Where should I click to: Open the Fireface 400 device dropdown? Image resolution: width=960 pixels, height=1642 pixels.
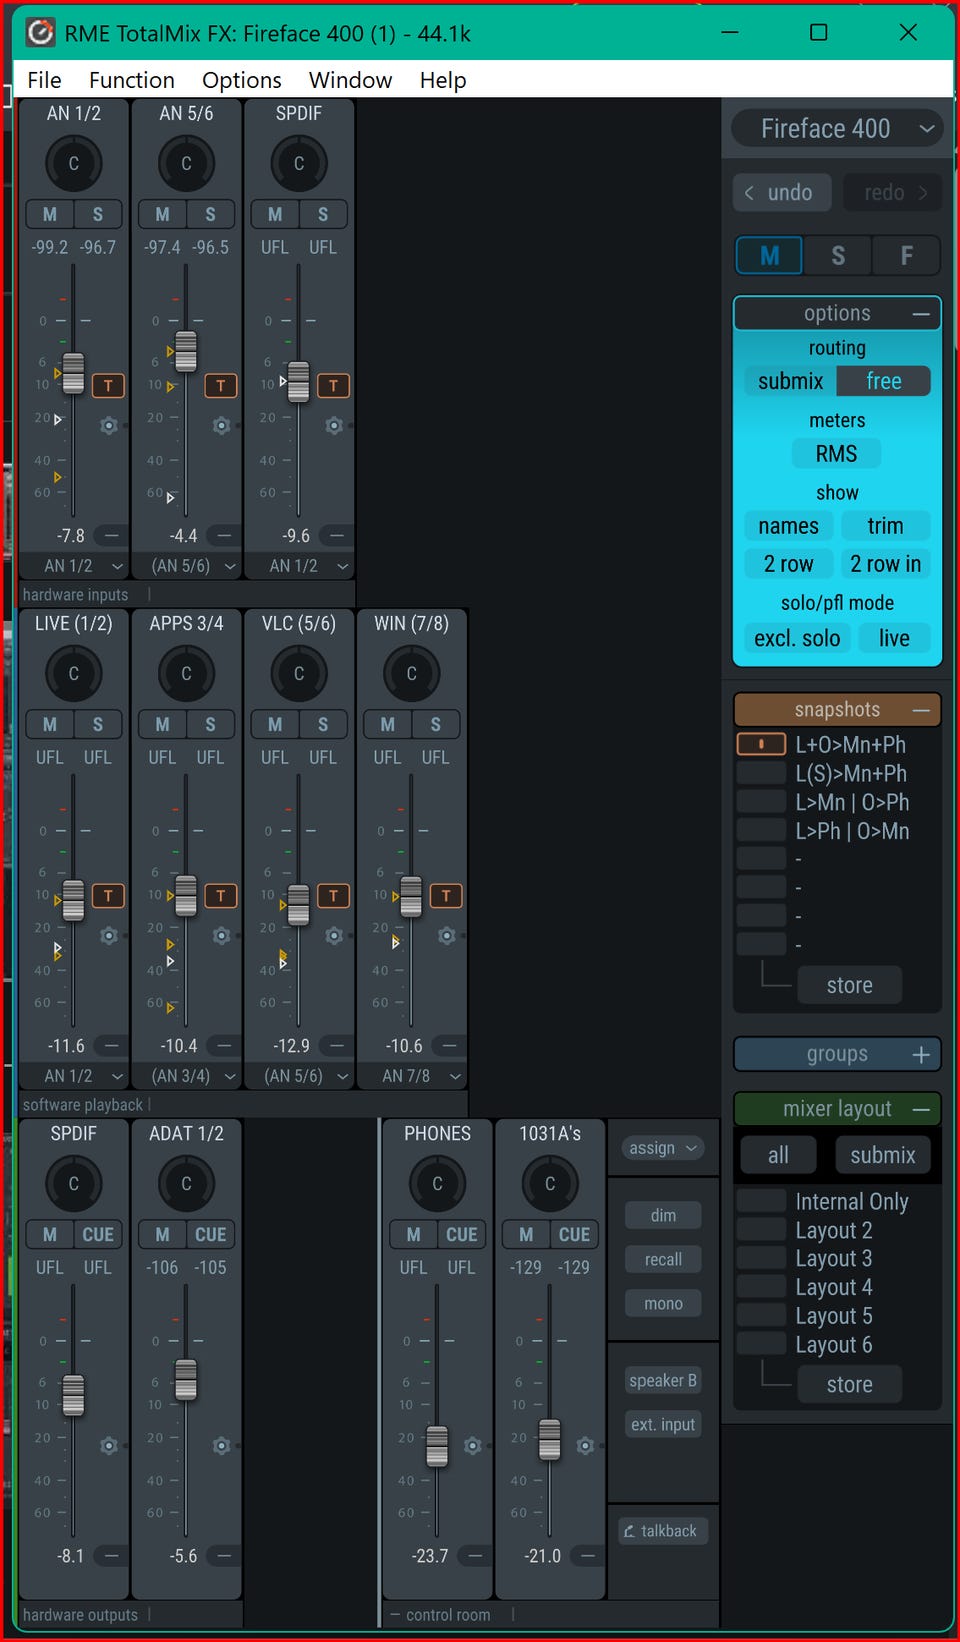pos(837,129)
